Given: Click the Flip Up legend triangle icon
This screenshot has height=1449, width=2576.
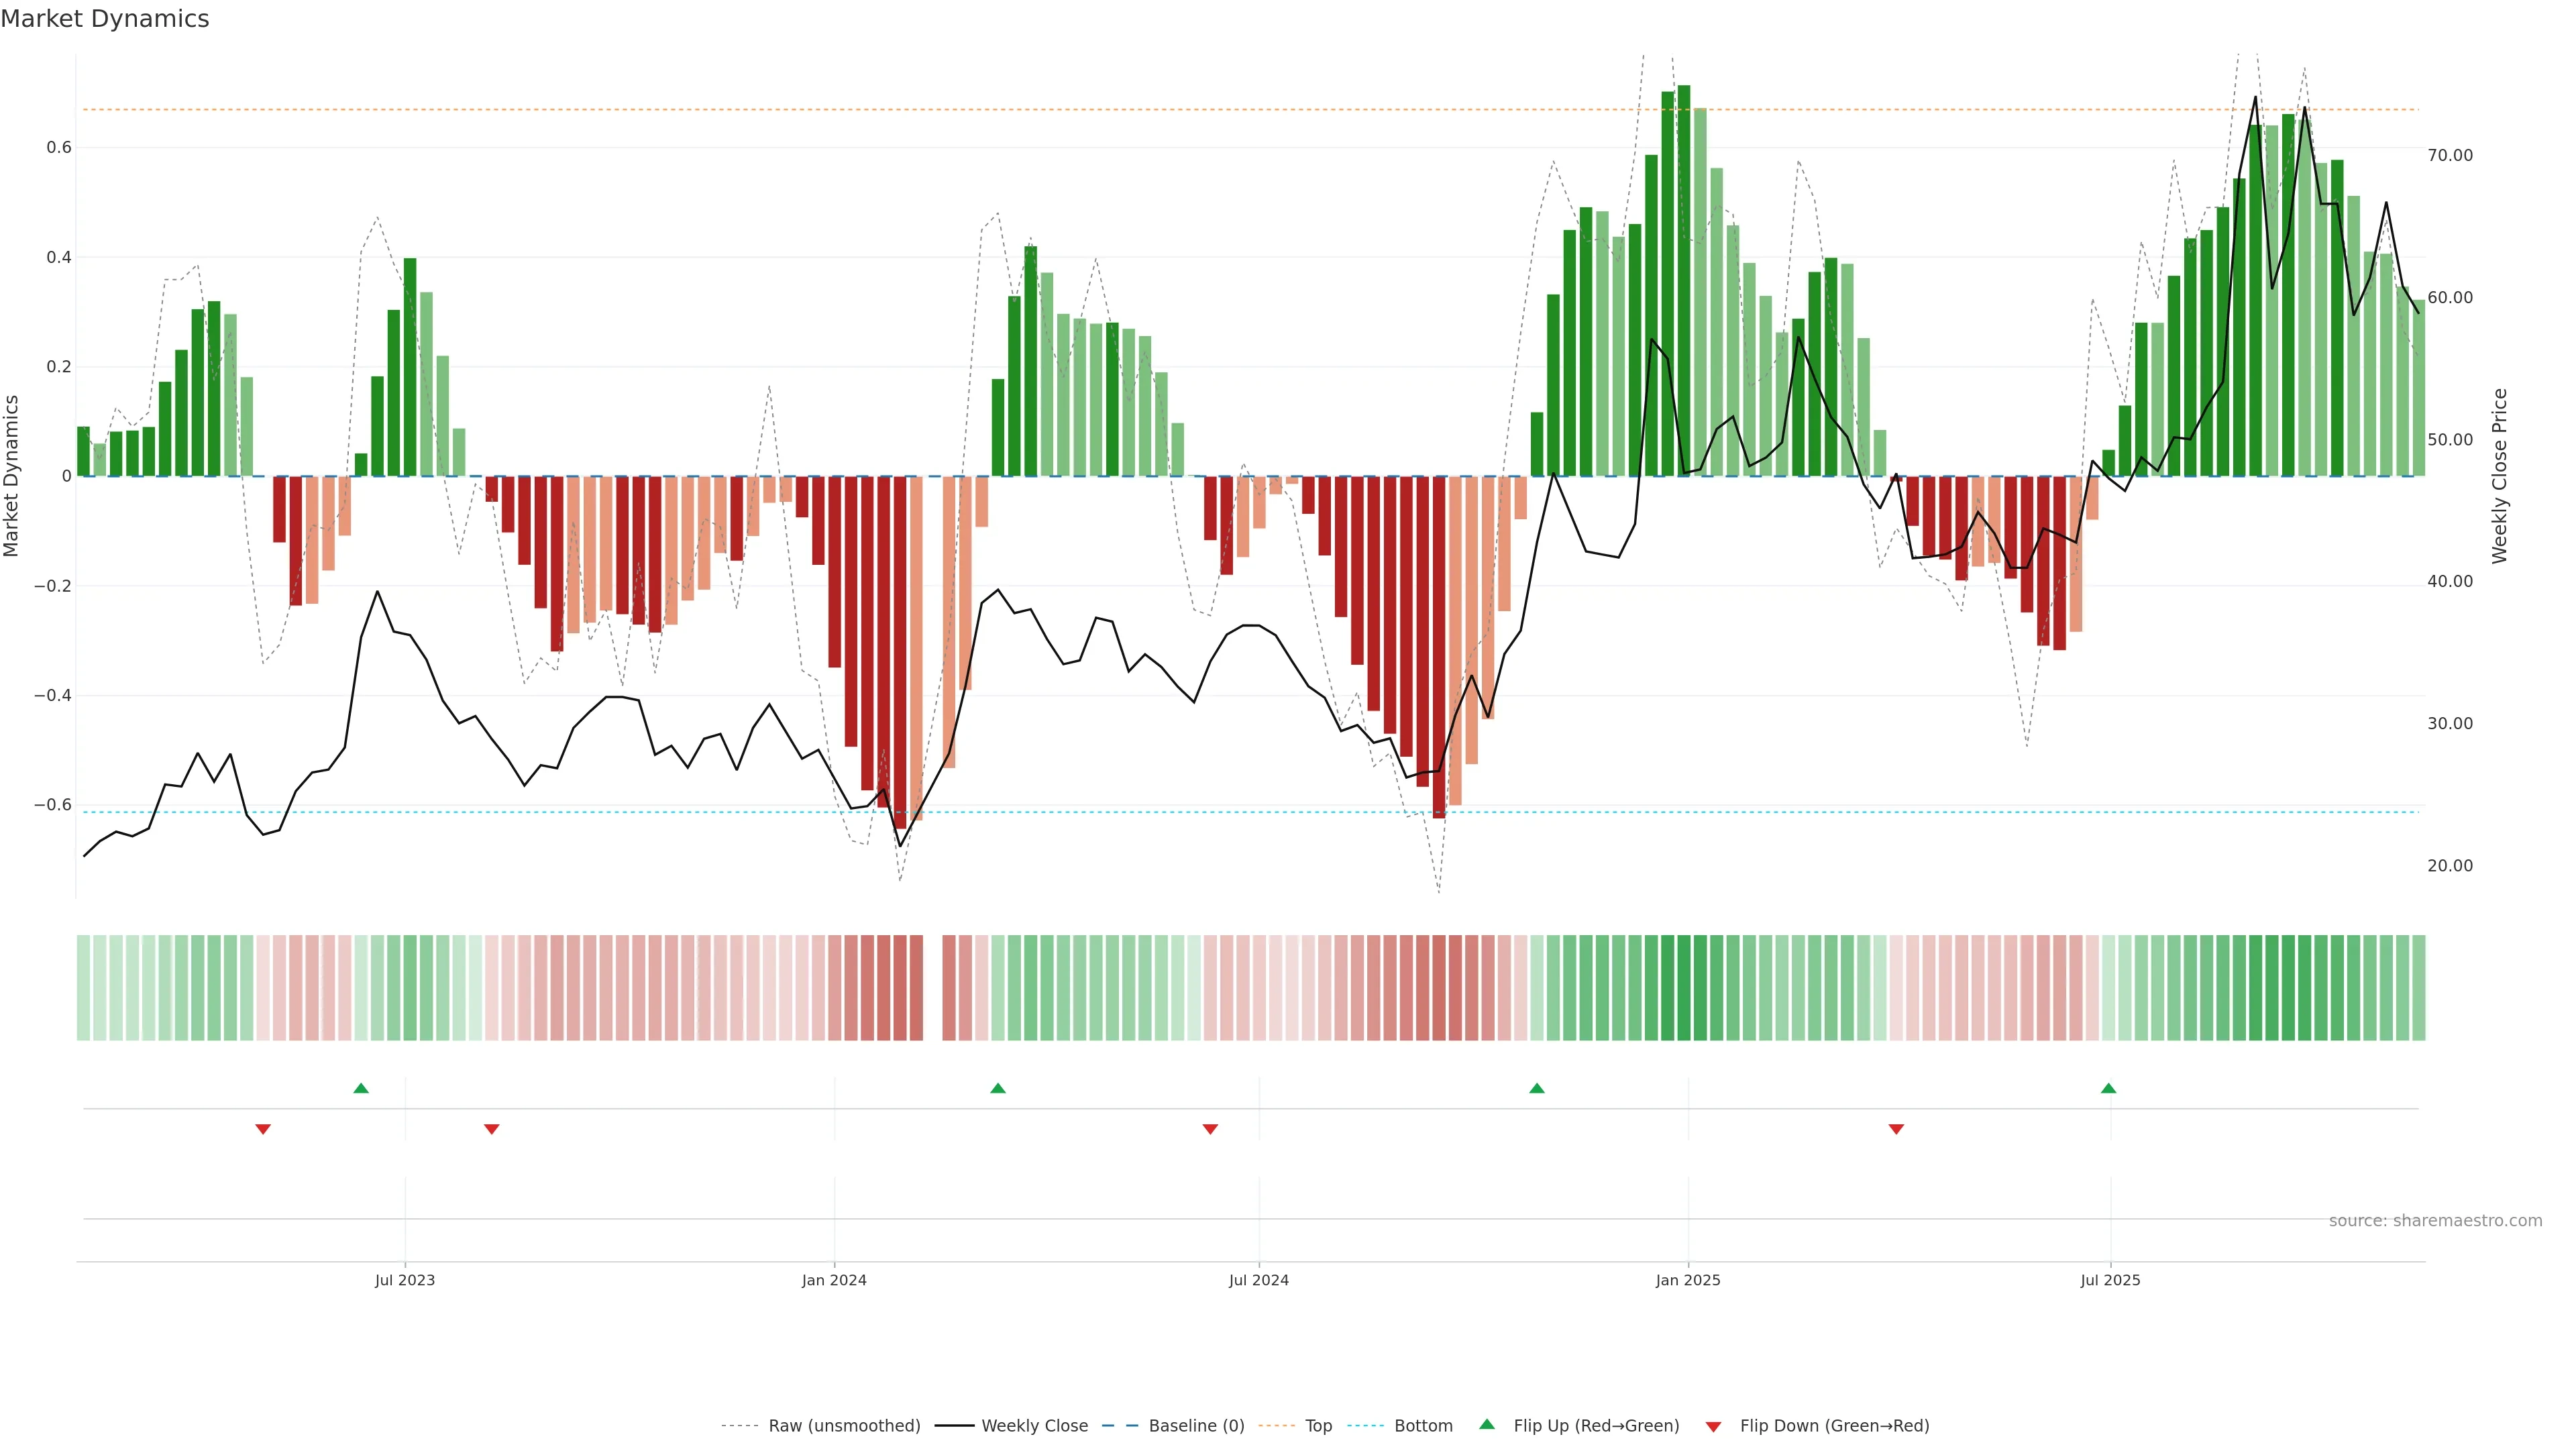Looking at the screenshot, I should tap(1487, 1424).
